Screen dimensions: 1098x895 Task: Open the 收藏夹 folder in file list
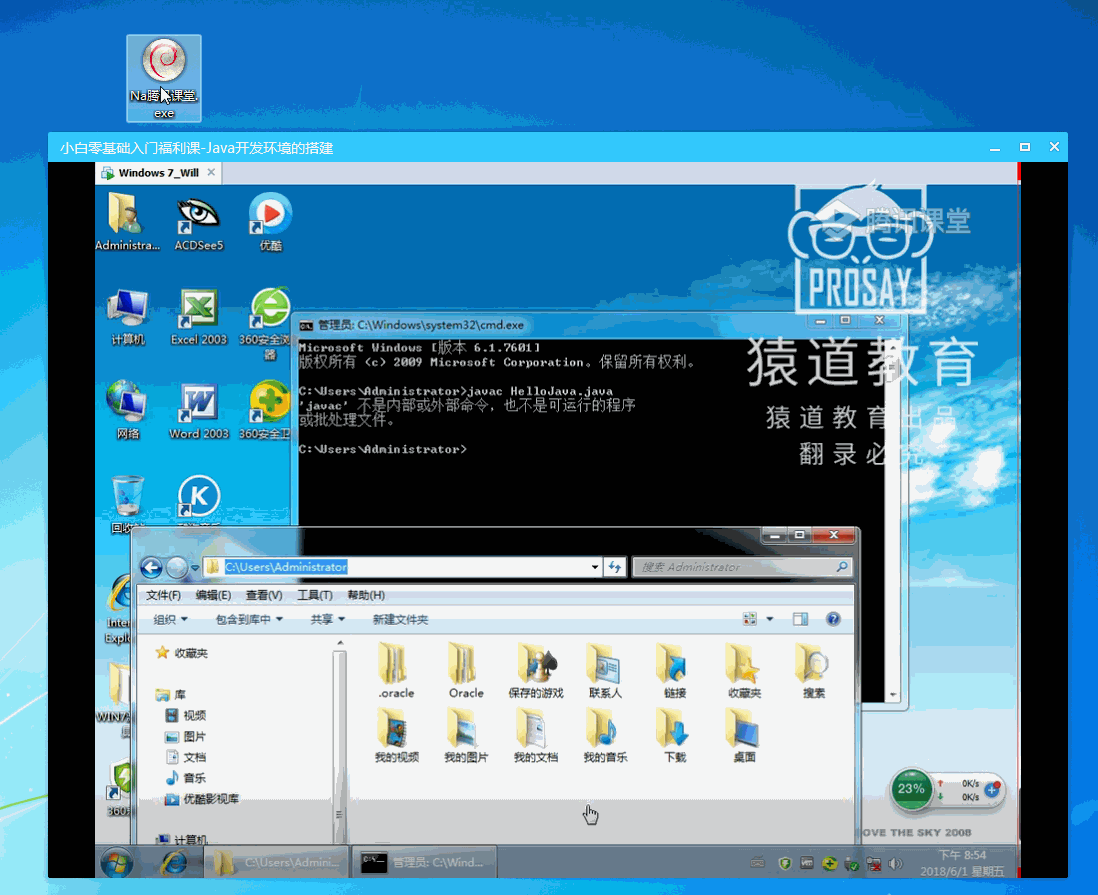744,670
